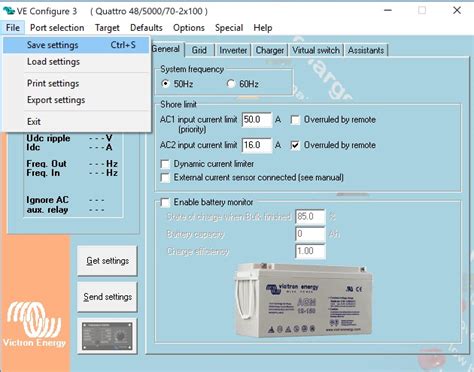This screenshot has height=372, width=474.
Task: Open the Options menu
Action: pos(189,28)
